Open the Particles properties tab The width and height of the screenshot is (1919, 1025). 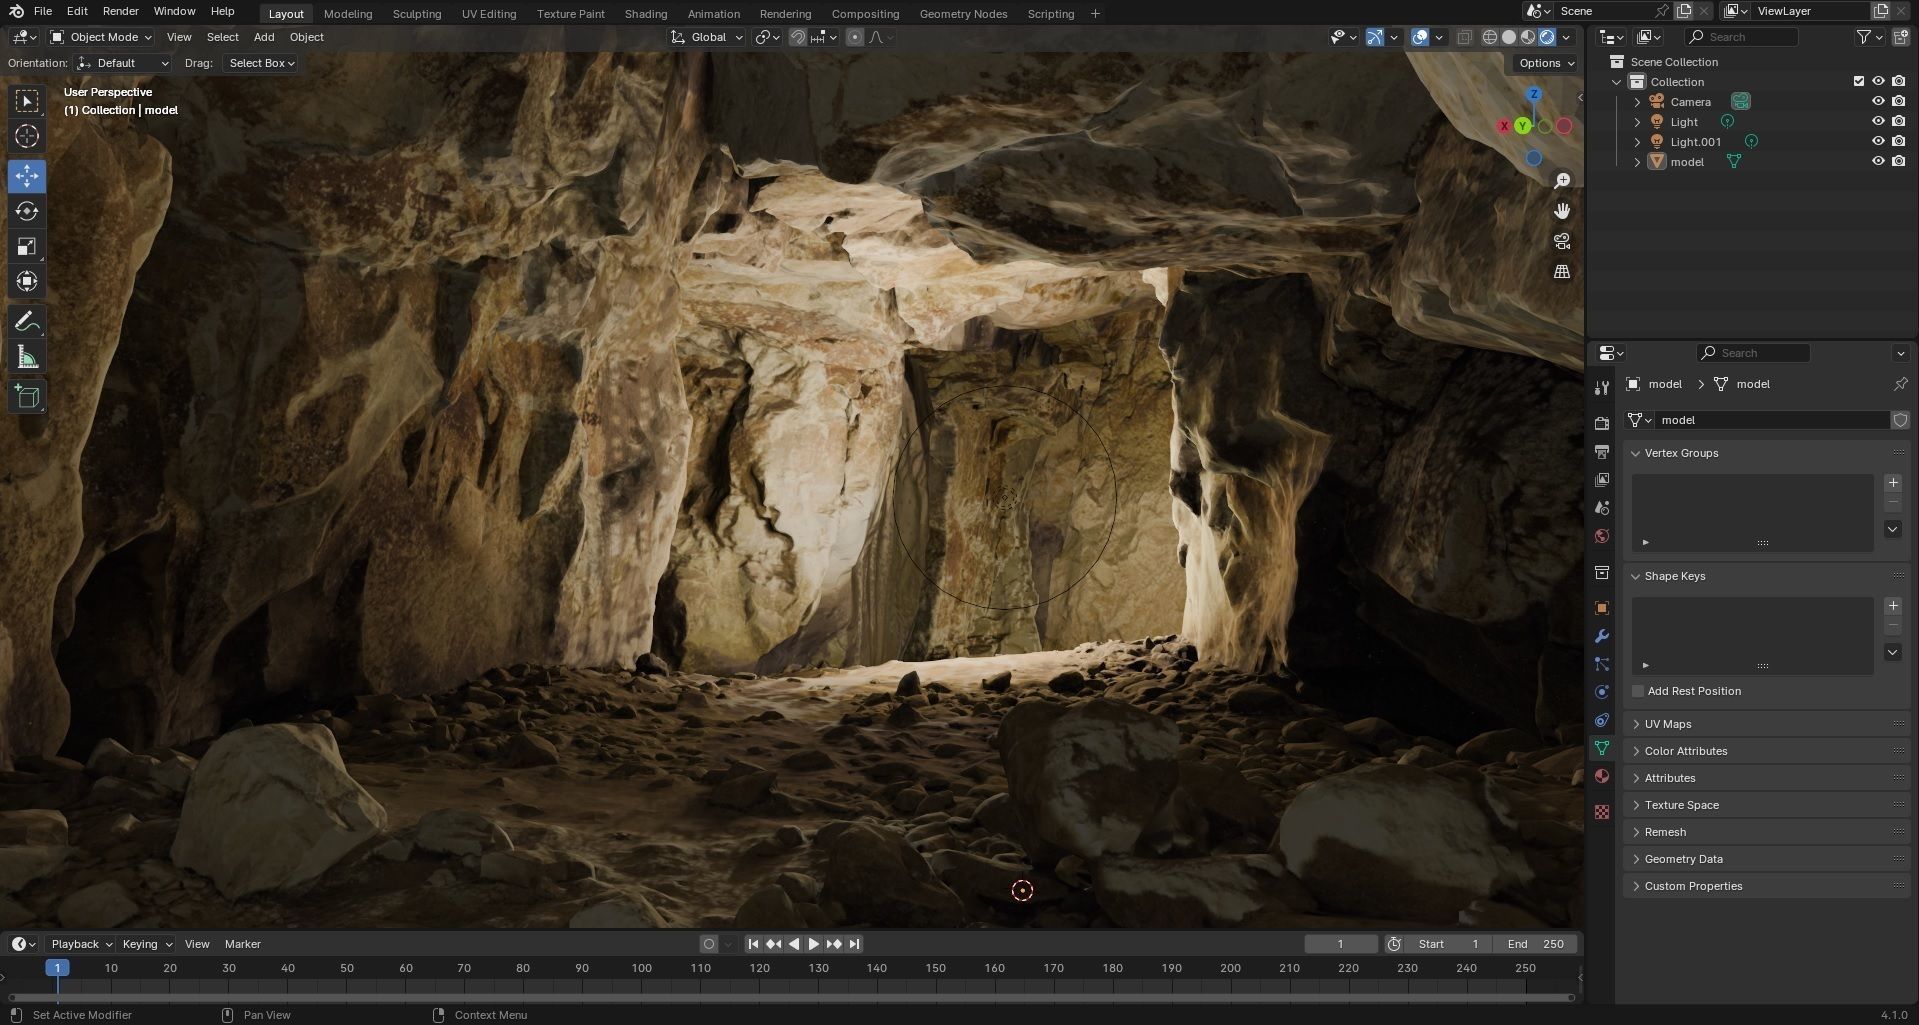[x=1602, y=664]
